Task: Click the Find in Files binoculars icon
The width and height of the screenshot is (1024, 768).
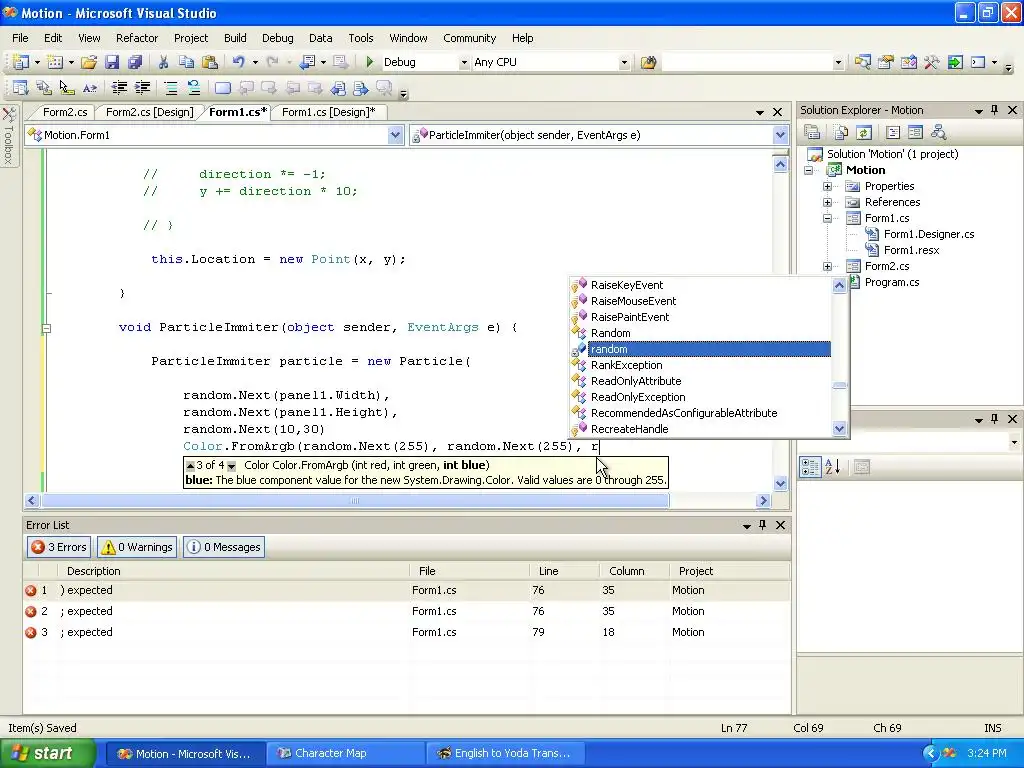Action: click(648, 62)
